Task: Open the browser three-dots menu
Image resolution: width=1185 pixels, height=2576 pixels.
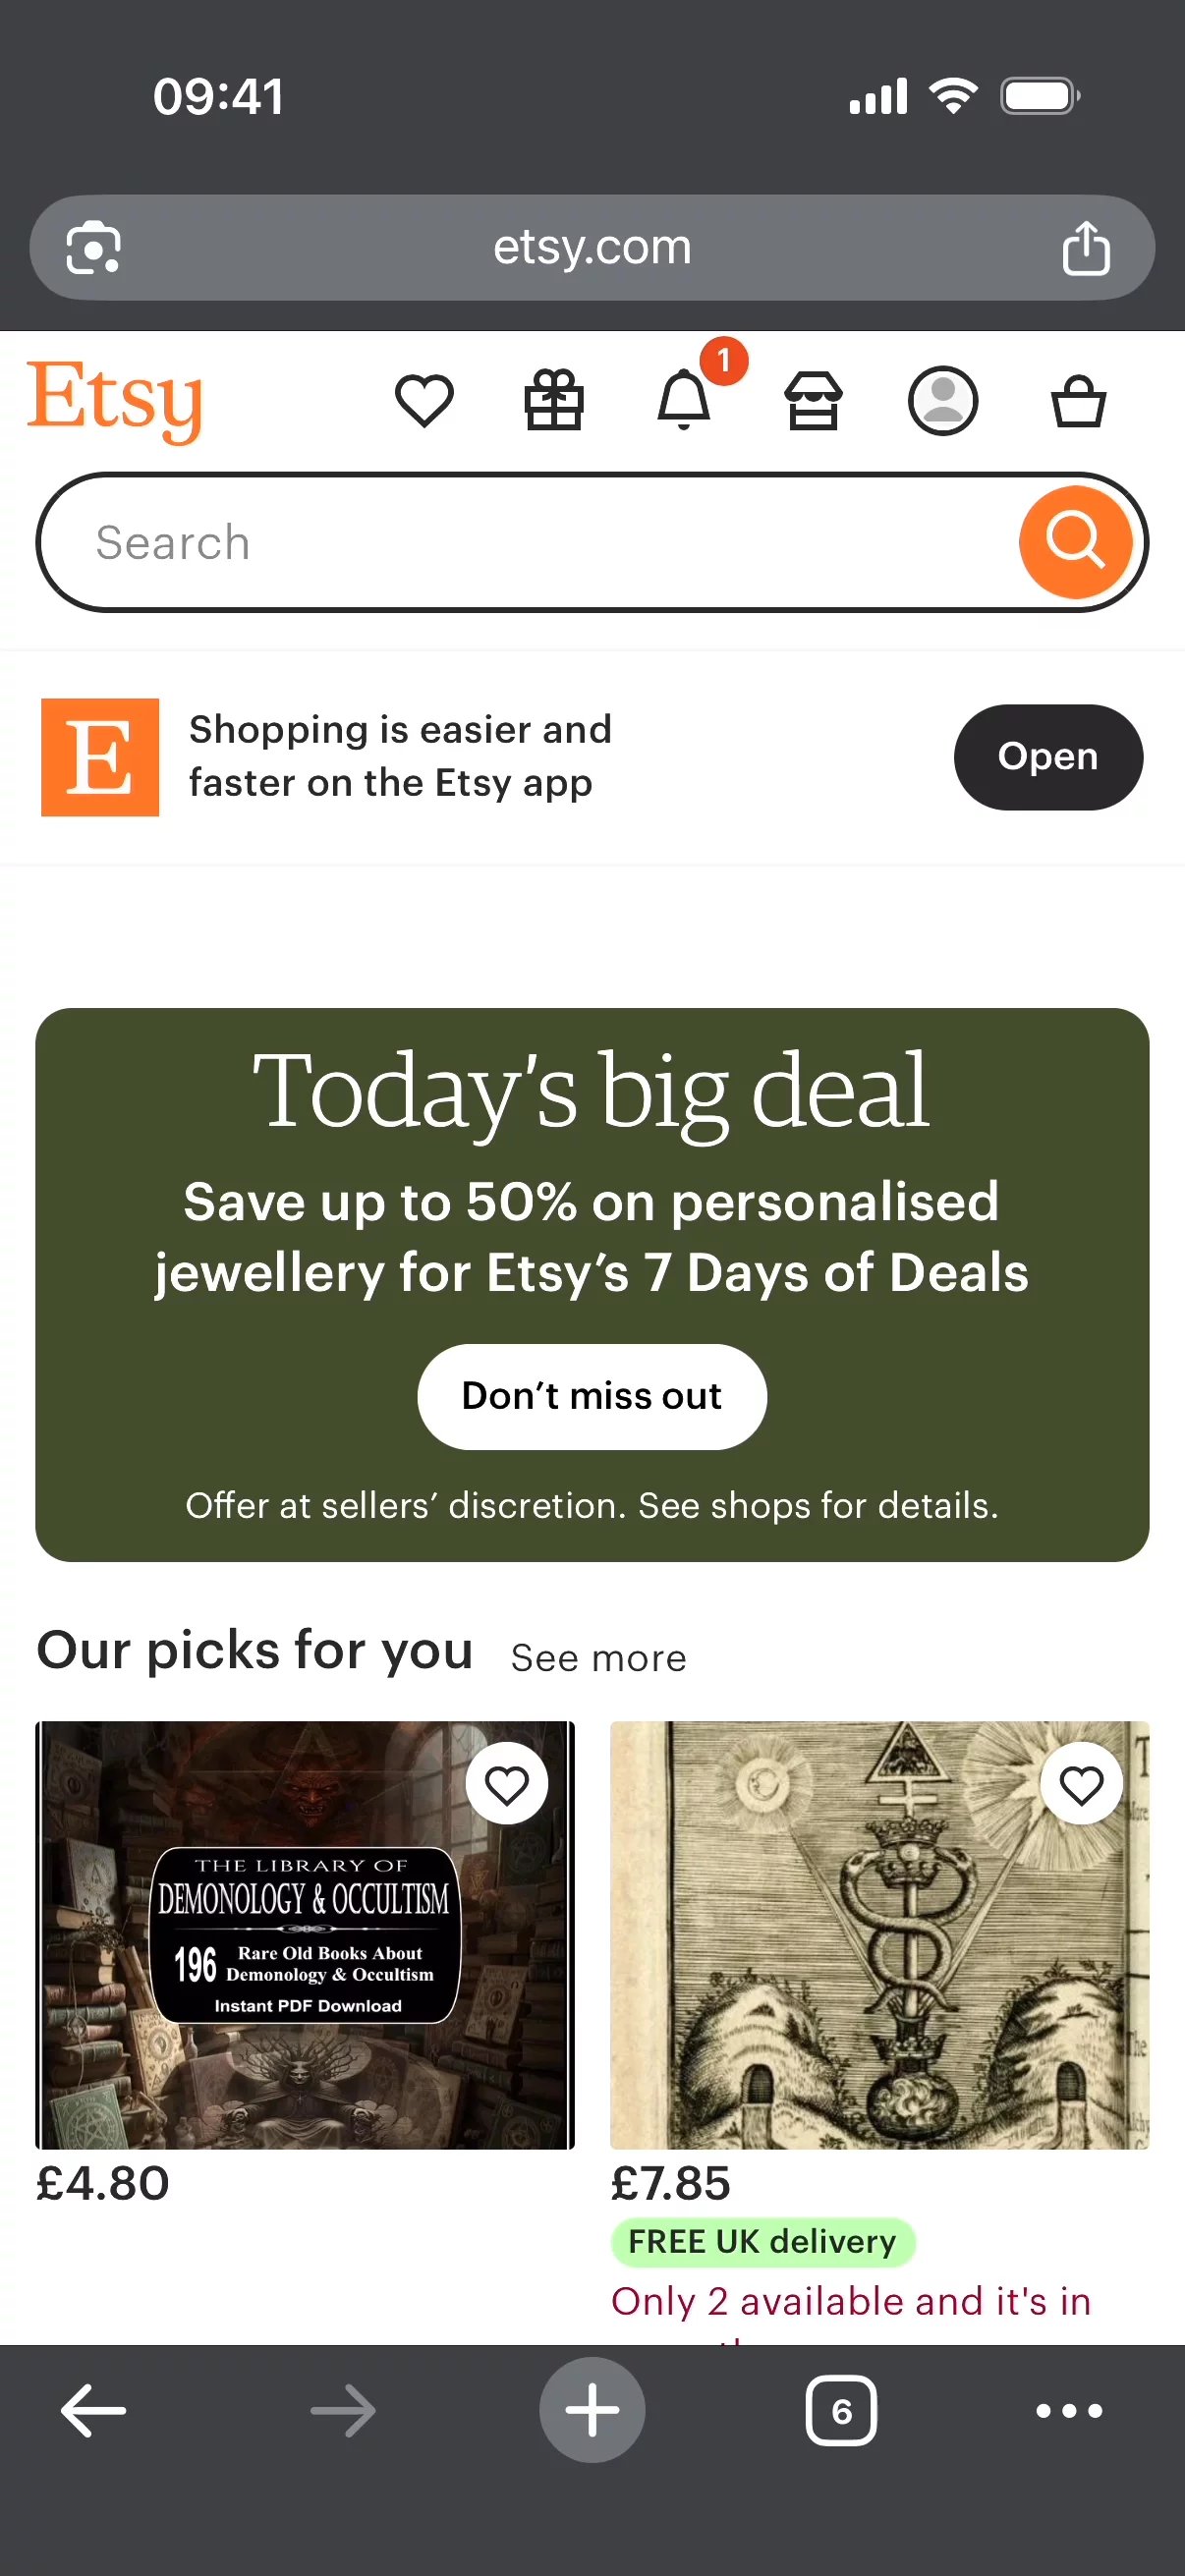Action: [x=1069, y=2411]
